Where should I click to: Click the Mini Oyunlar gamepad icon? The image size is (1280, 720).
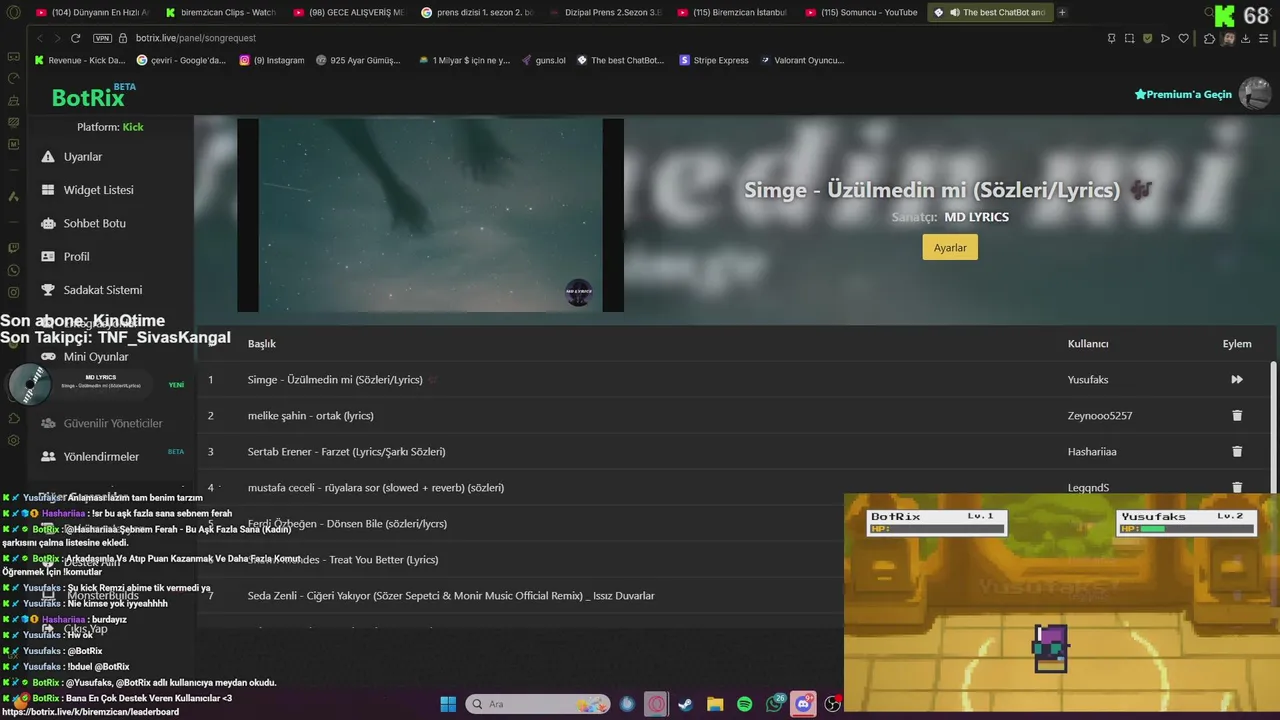point(48,357)
